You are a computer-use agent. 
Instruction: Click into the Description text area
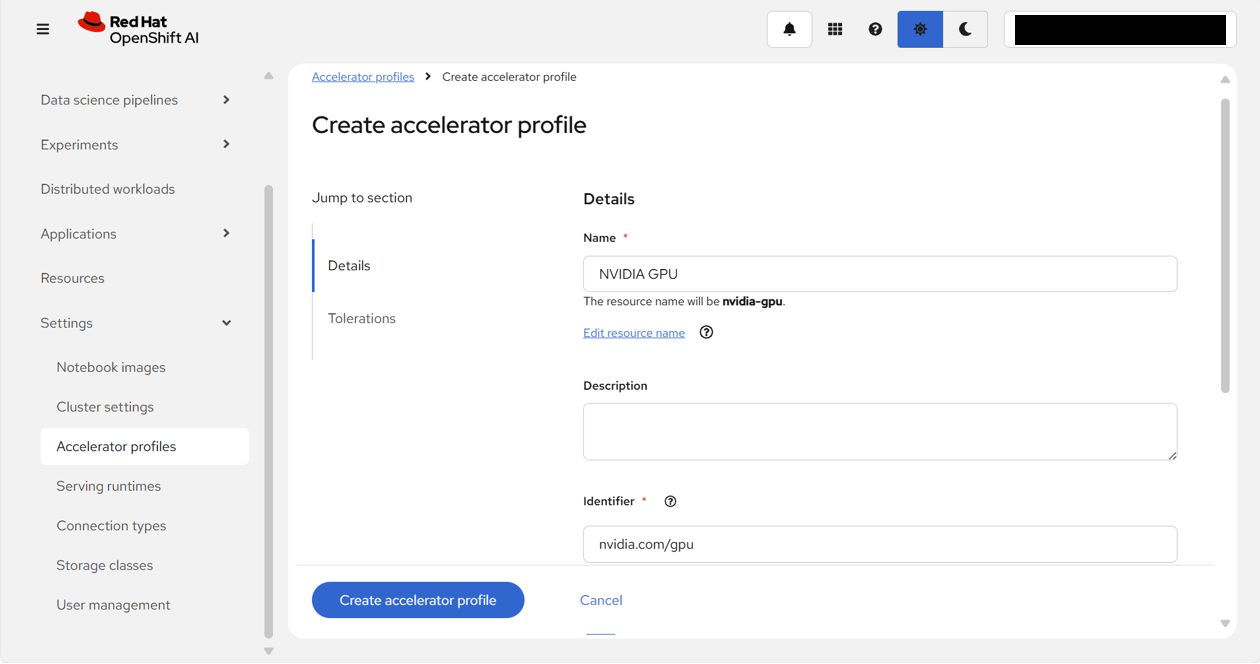pos(880,431)
